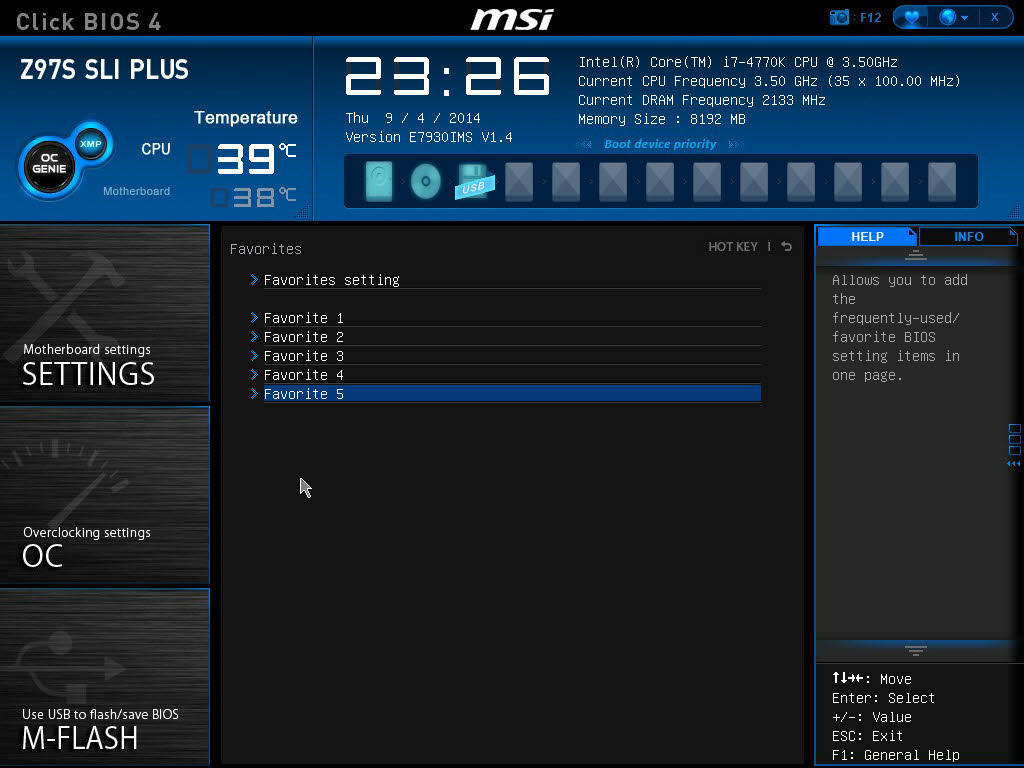This screenshot has height=768, width=1024.
Task: Click the MSI logo
Action: 512,19
